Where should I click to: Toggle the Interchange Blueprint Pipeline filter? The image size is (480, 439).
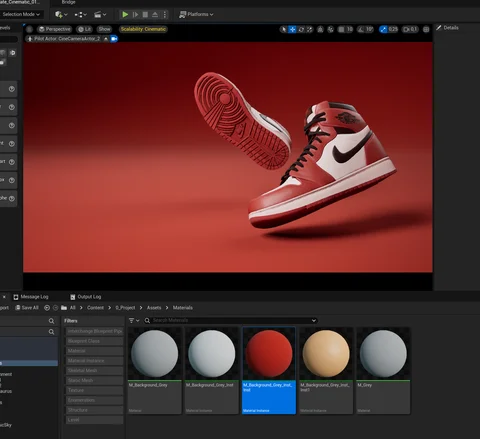94,331
